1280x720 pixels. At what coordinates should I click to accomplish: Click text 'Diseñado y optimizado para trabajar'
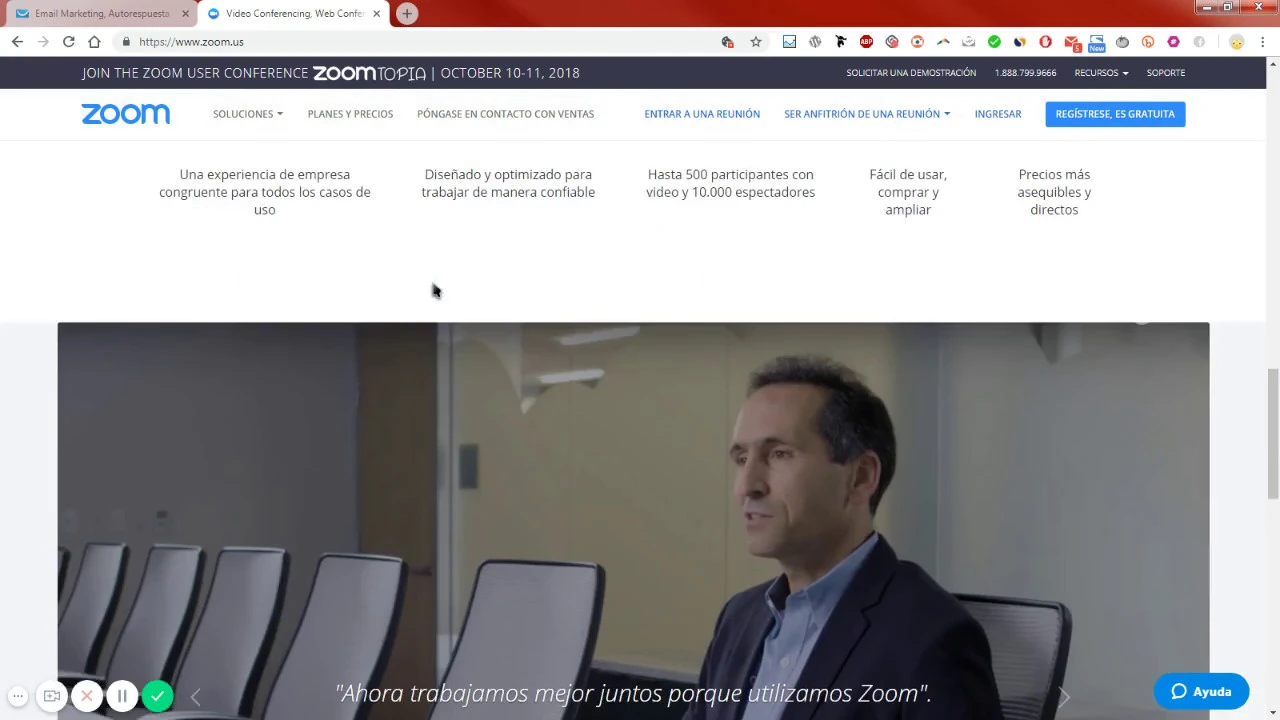coord(508,183)
